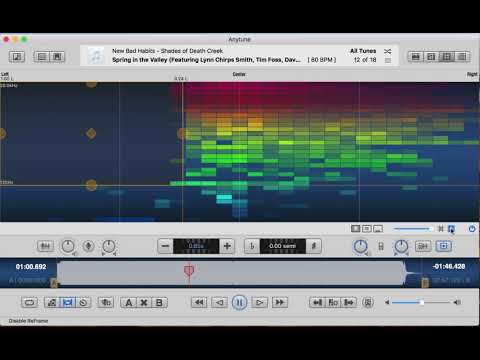Click the blue ReFrame pan knob
Screen dimensions: 480x360
tap(401, 246)
